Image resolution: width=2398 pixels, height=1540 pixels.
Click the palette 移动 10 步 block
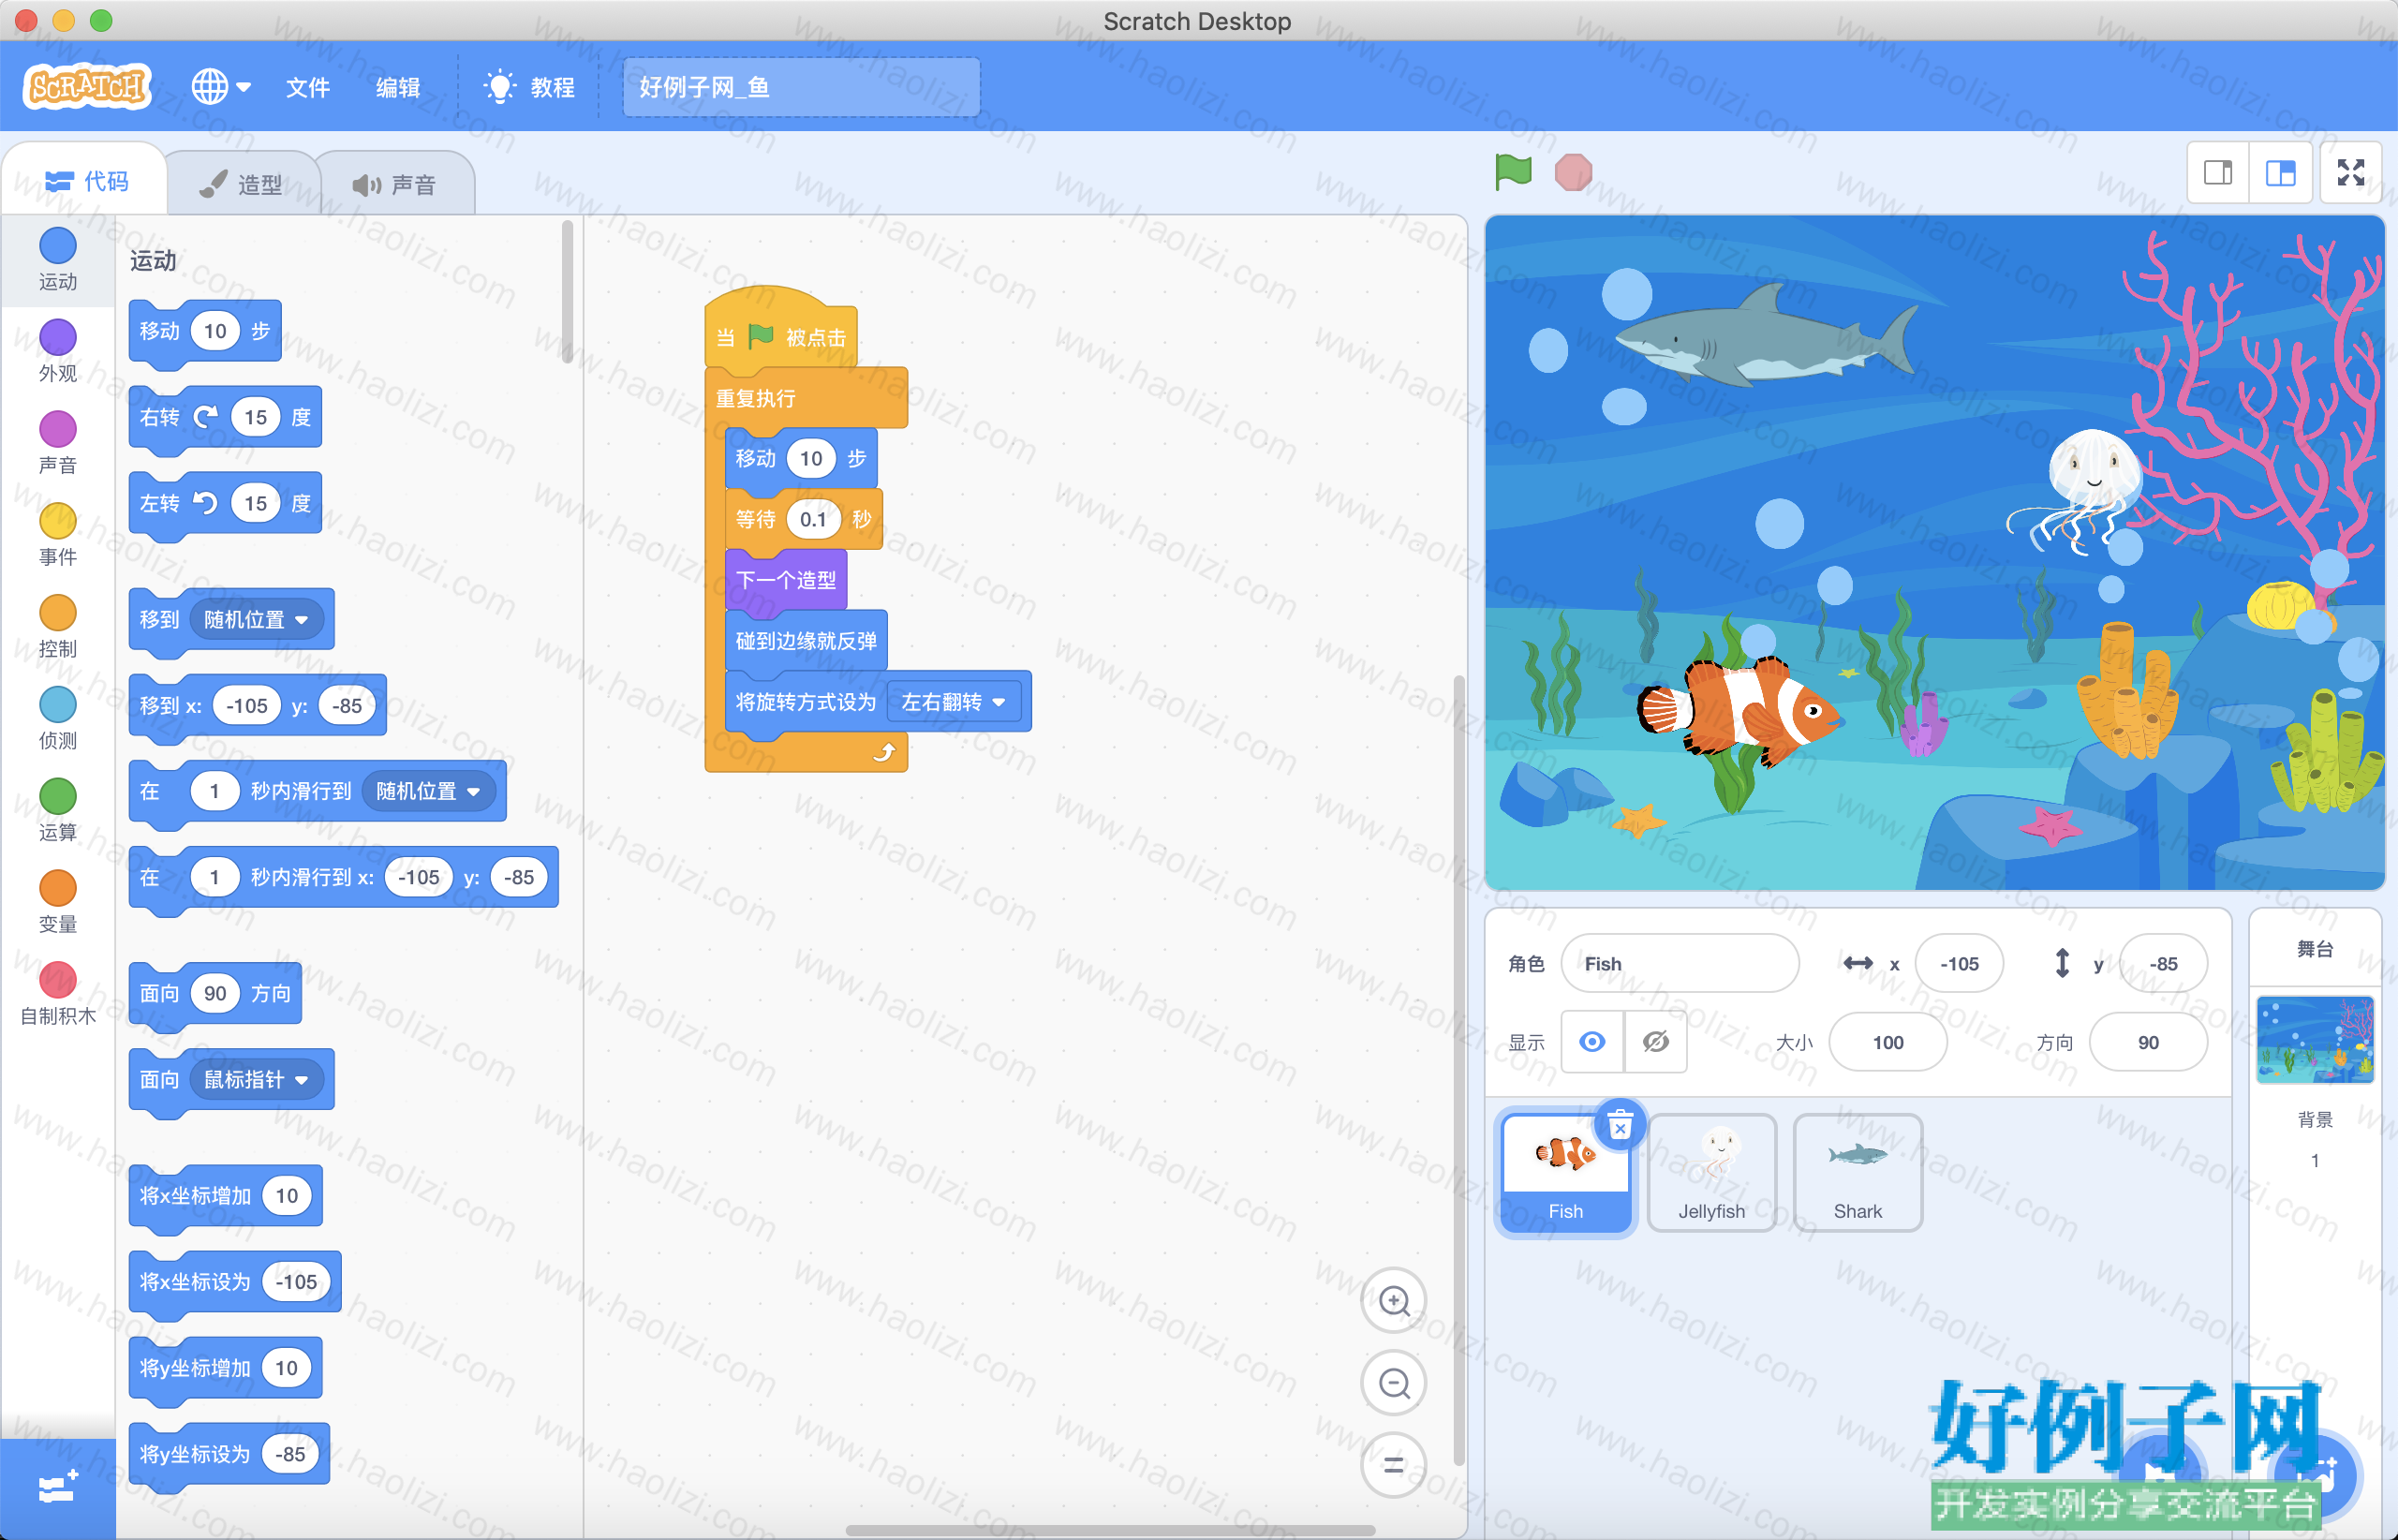coord(205,331)
